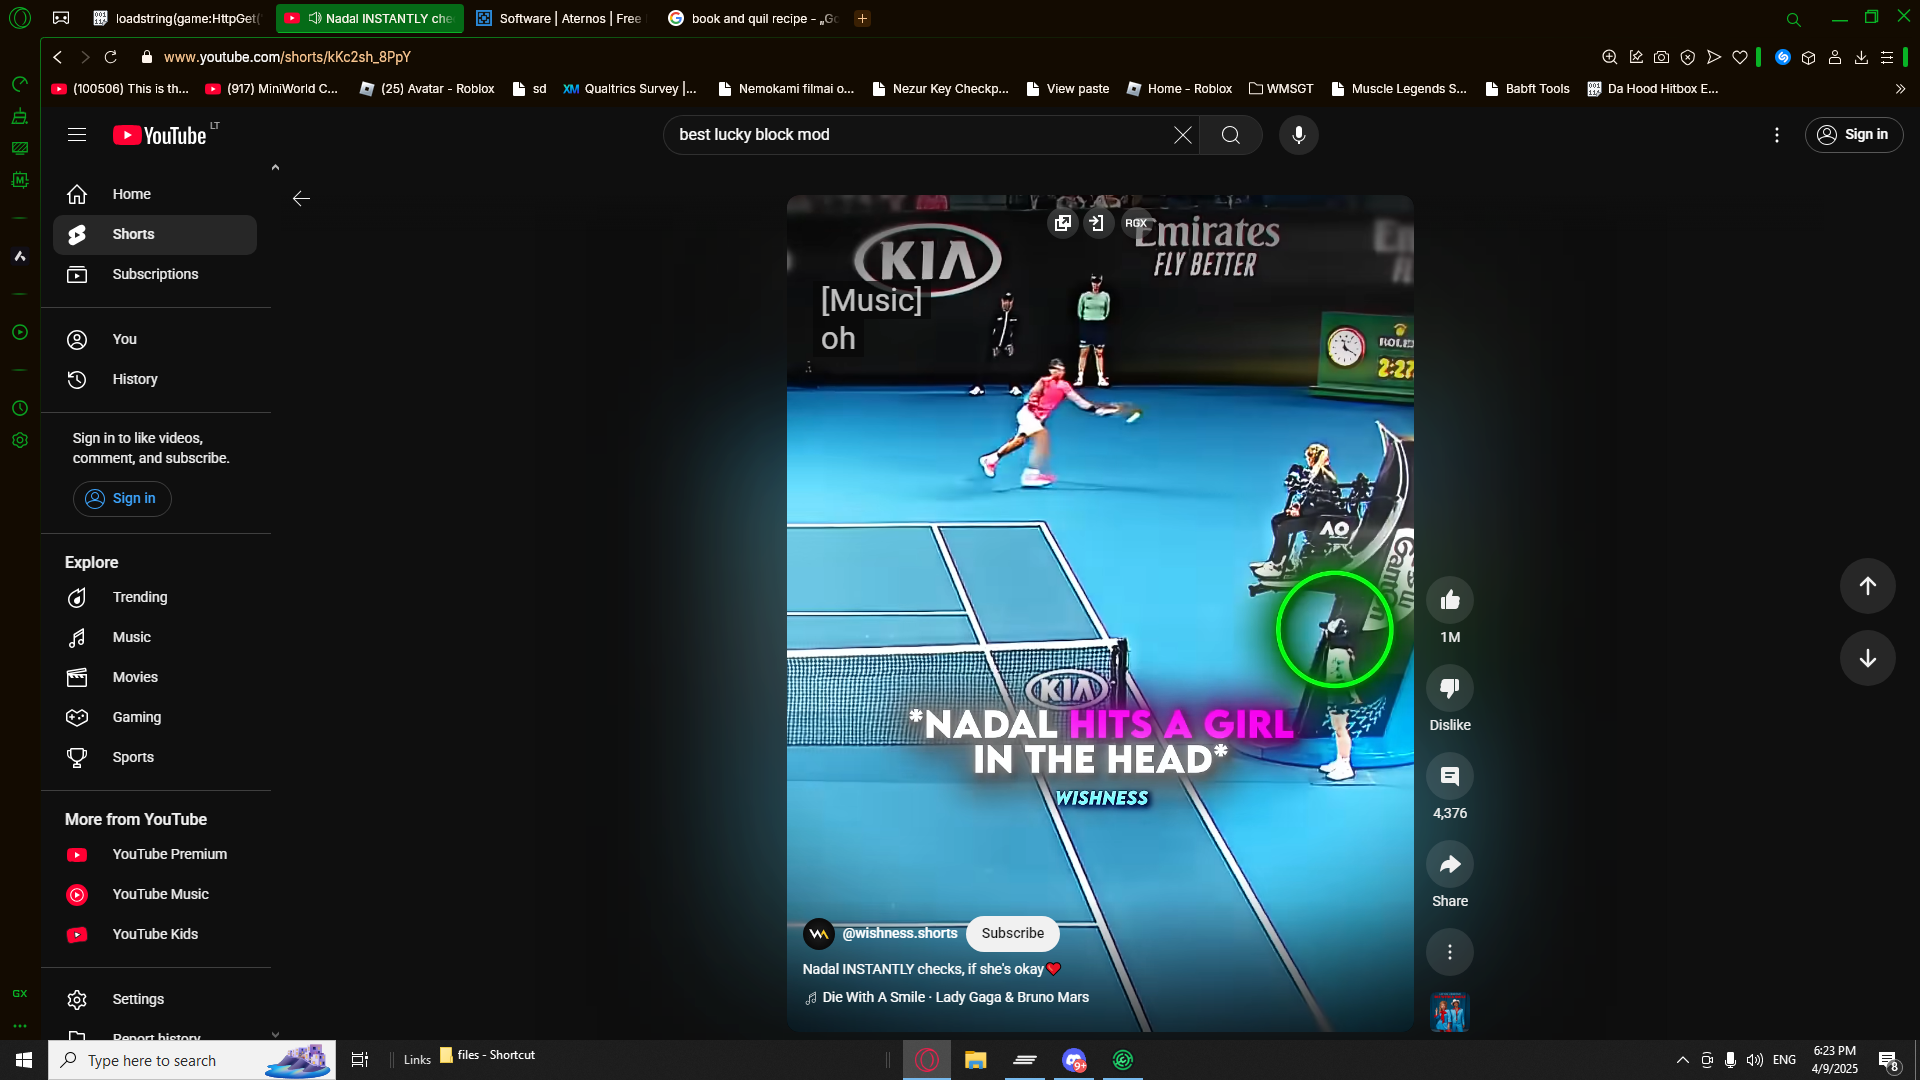Dislike this Short

(x=1450, y=688)
